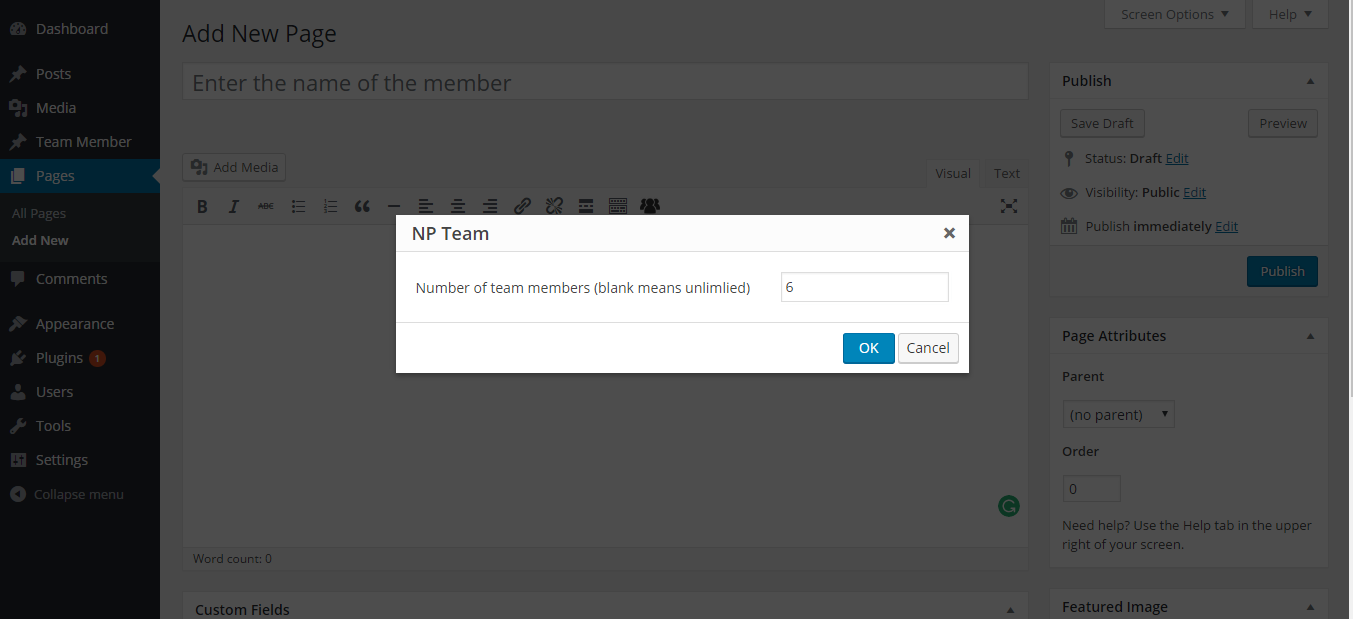Edit the Publish immediately schedule link
The image size is (1353, 619).
(1226, 226)
